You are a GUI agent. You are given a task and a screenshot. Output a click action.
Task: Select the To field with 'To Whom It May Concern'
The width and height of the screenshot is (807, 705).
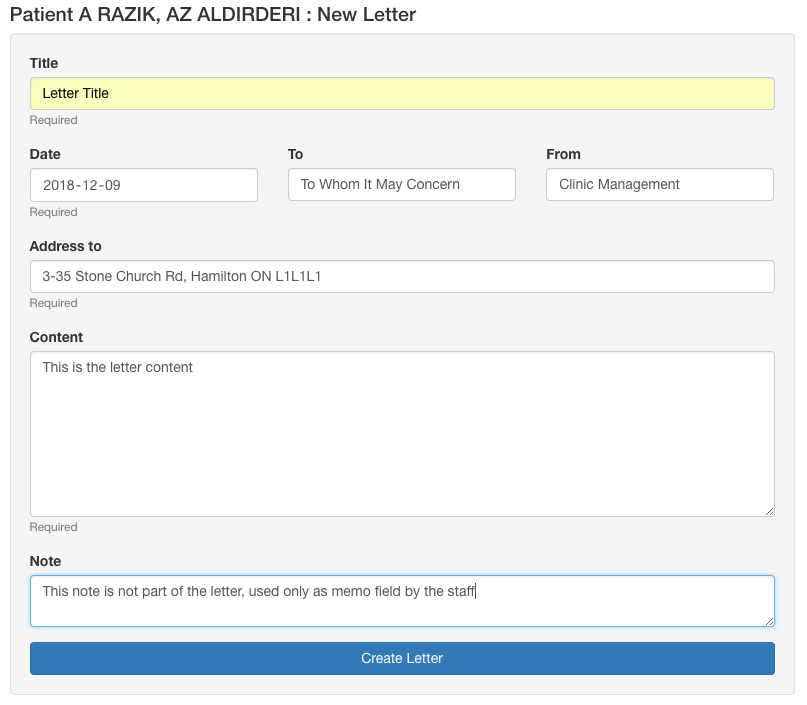tap(401, 184)
